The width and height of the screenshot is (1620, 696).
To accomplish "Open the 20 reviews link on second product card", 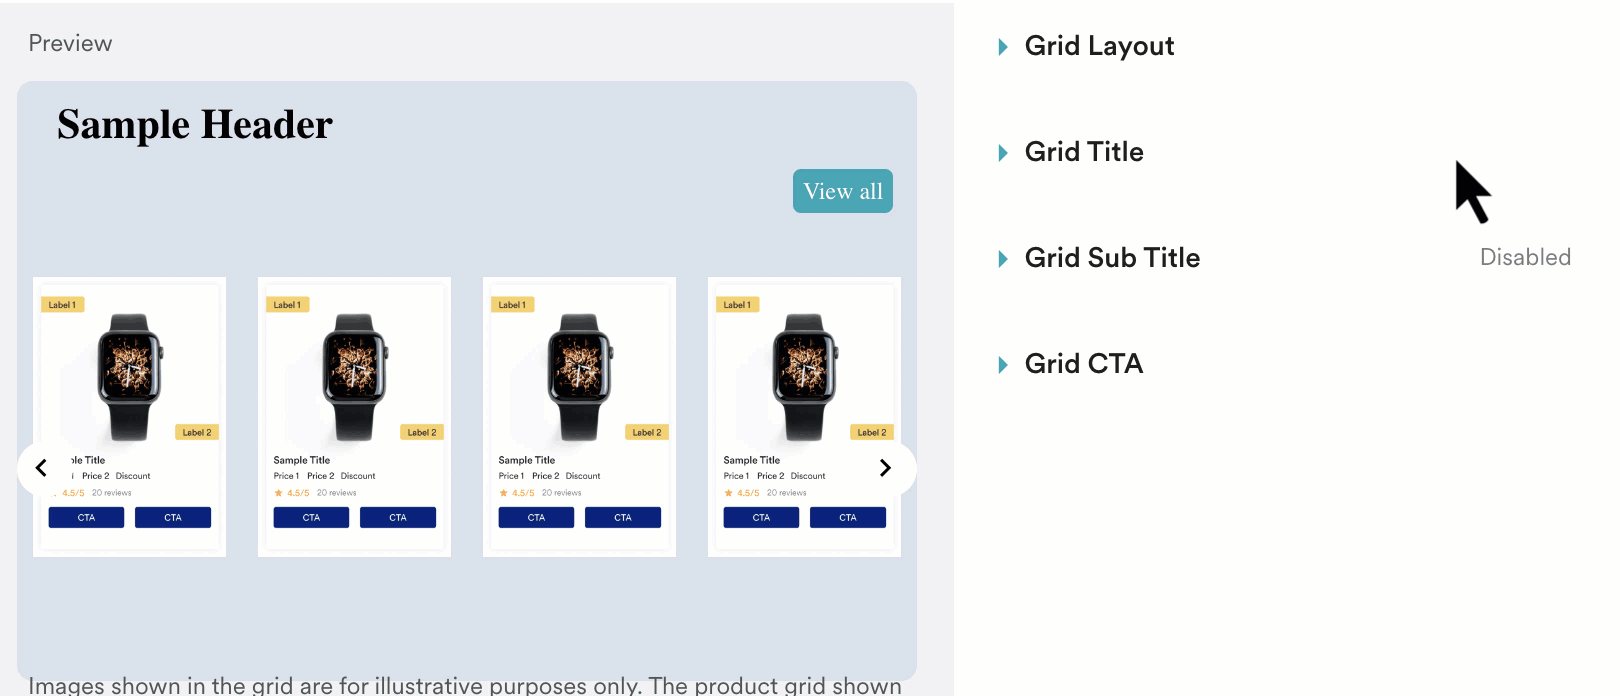I will click(337, 492).
